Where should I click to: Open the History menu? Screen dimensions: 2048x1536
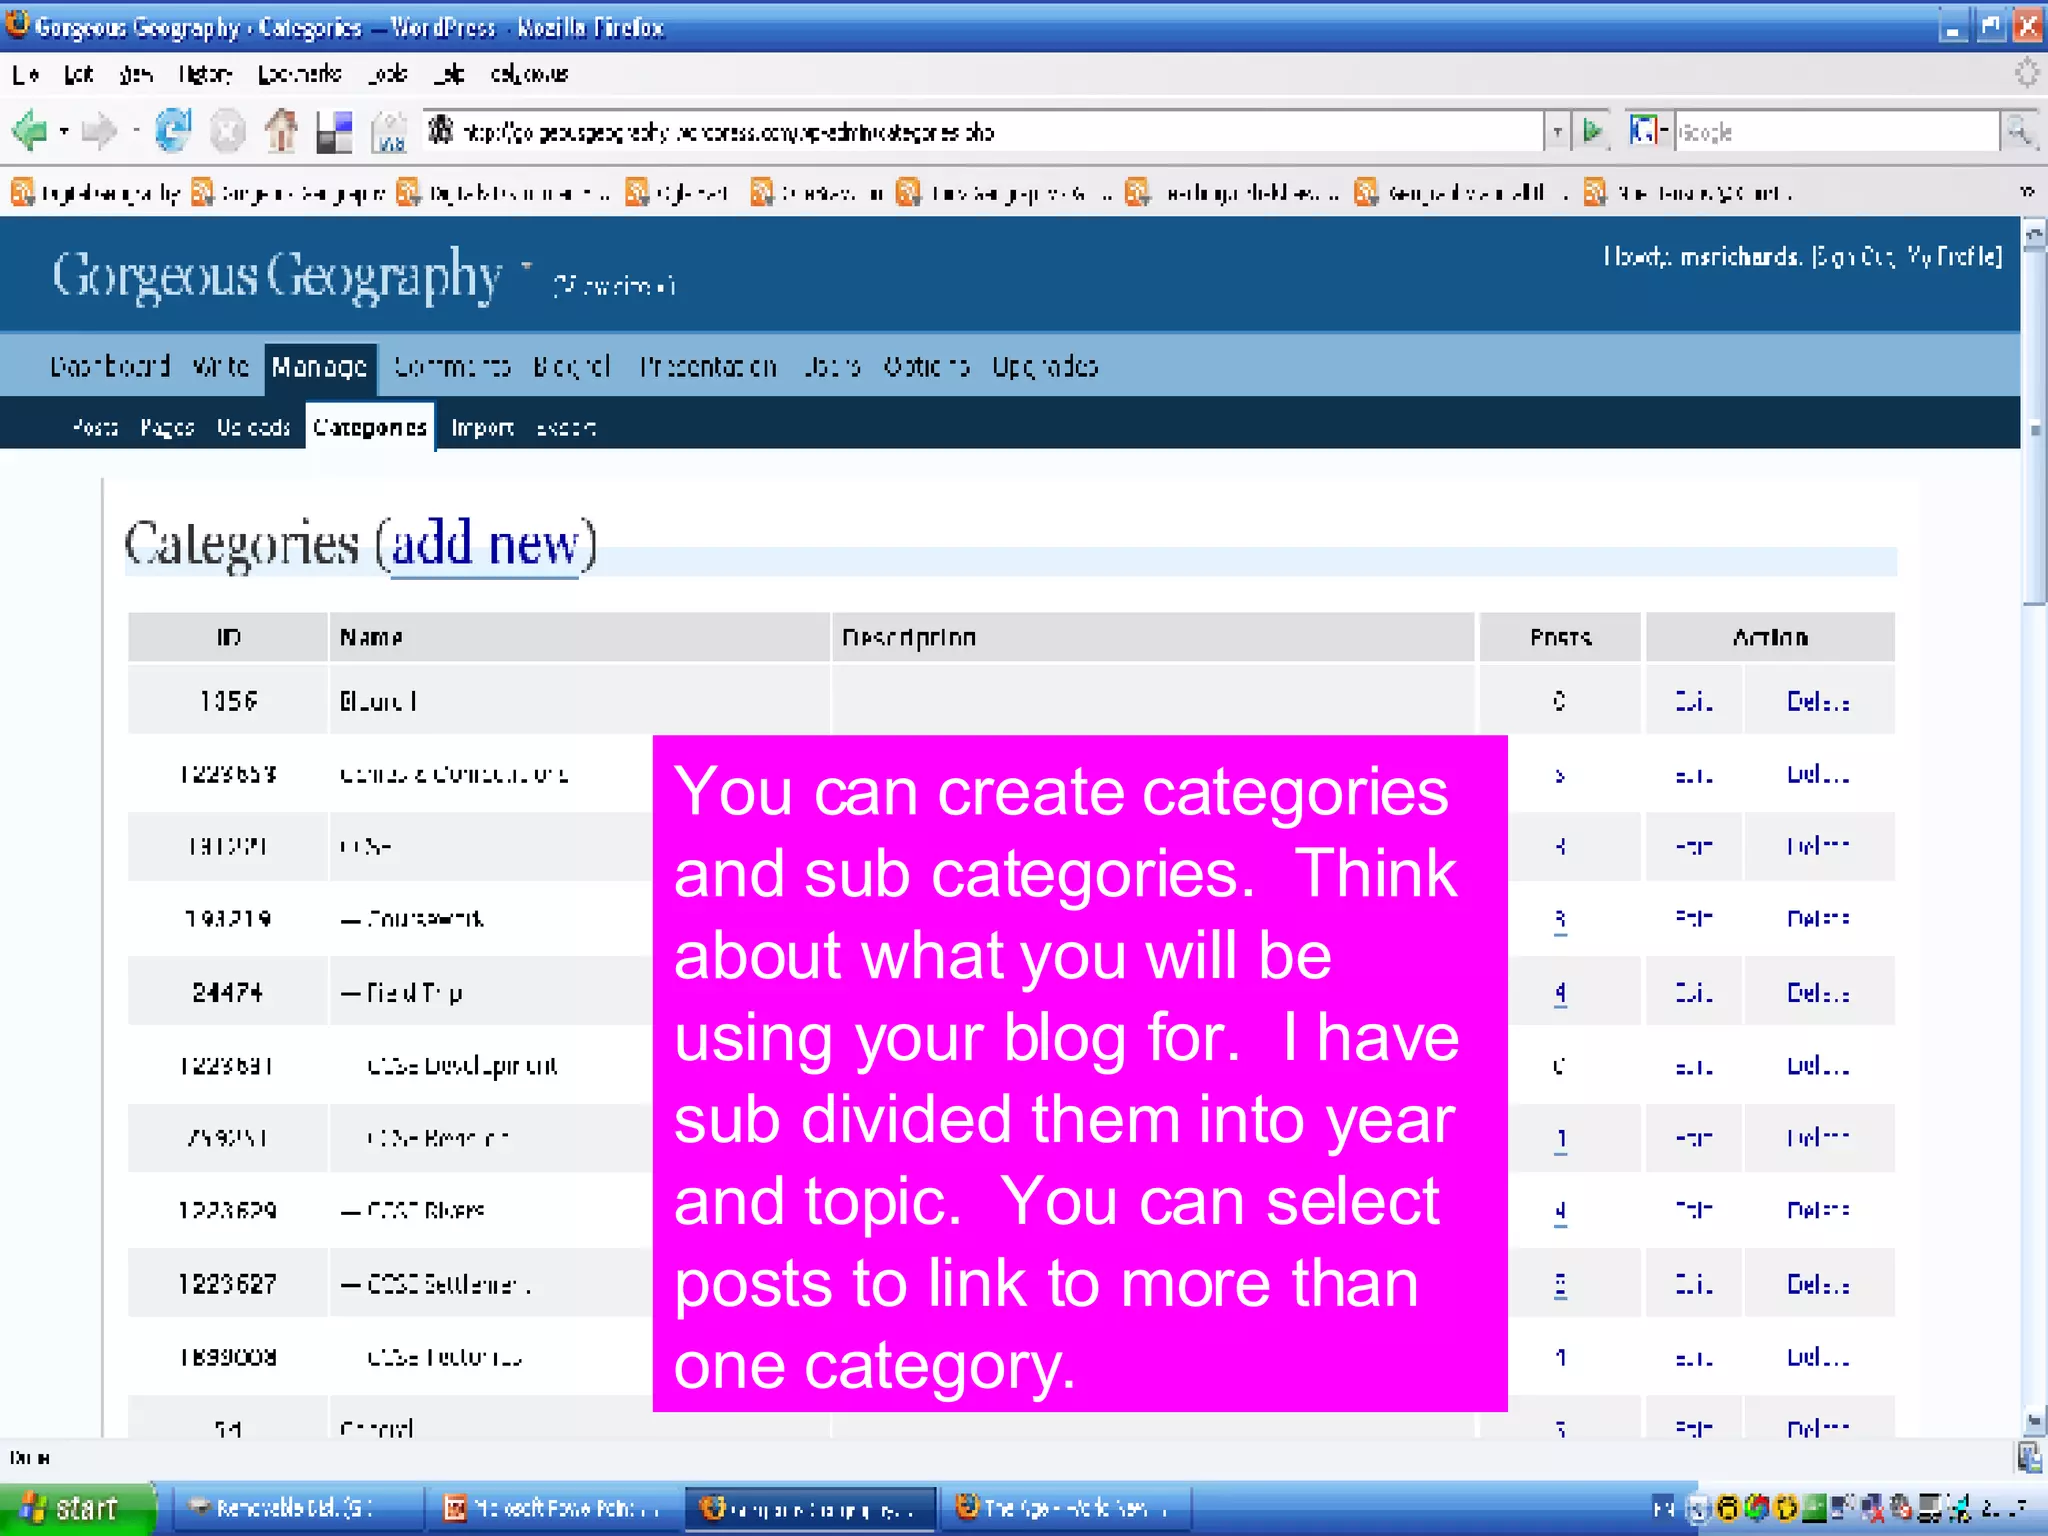[x=205, y=74]
